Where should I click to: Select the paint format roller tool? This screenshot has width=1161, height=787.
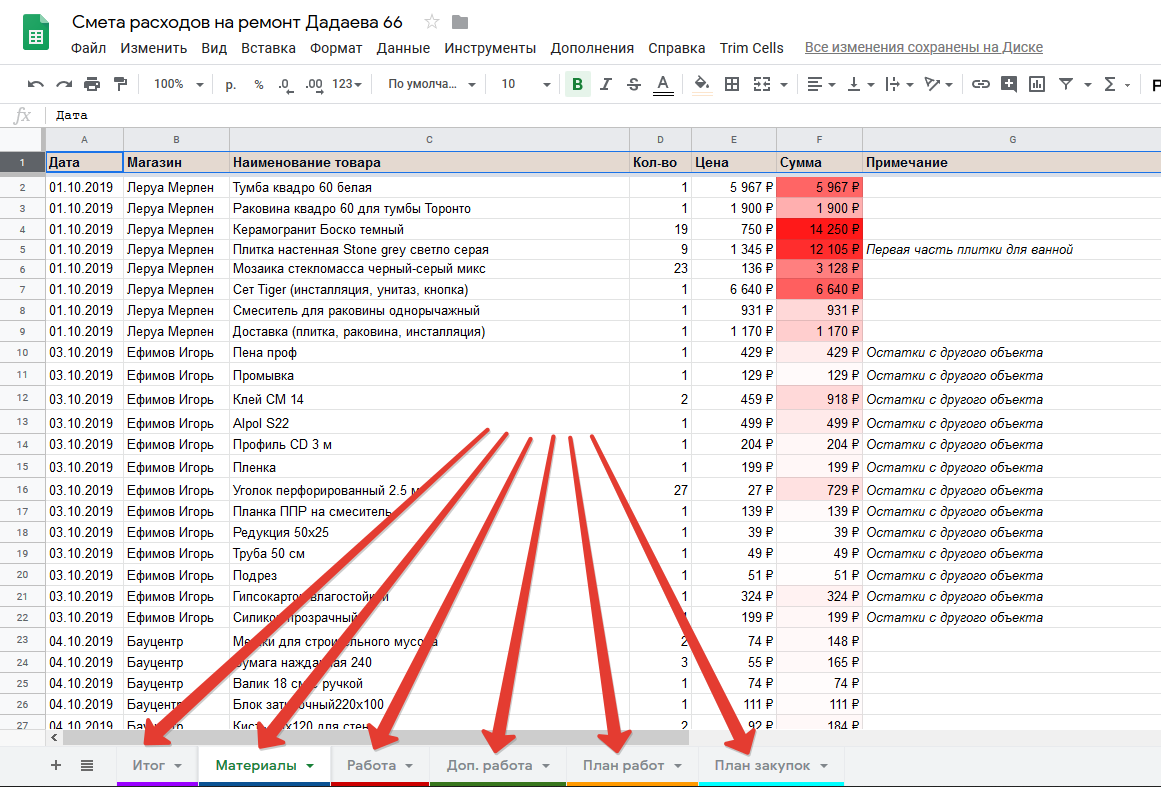click(121, 84)
